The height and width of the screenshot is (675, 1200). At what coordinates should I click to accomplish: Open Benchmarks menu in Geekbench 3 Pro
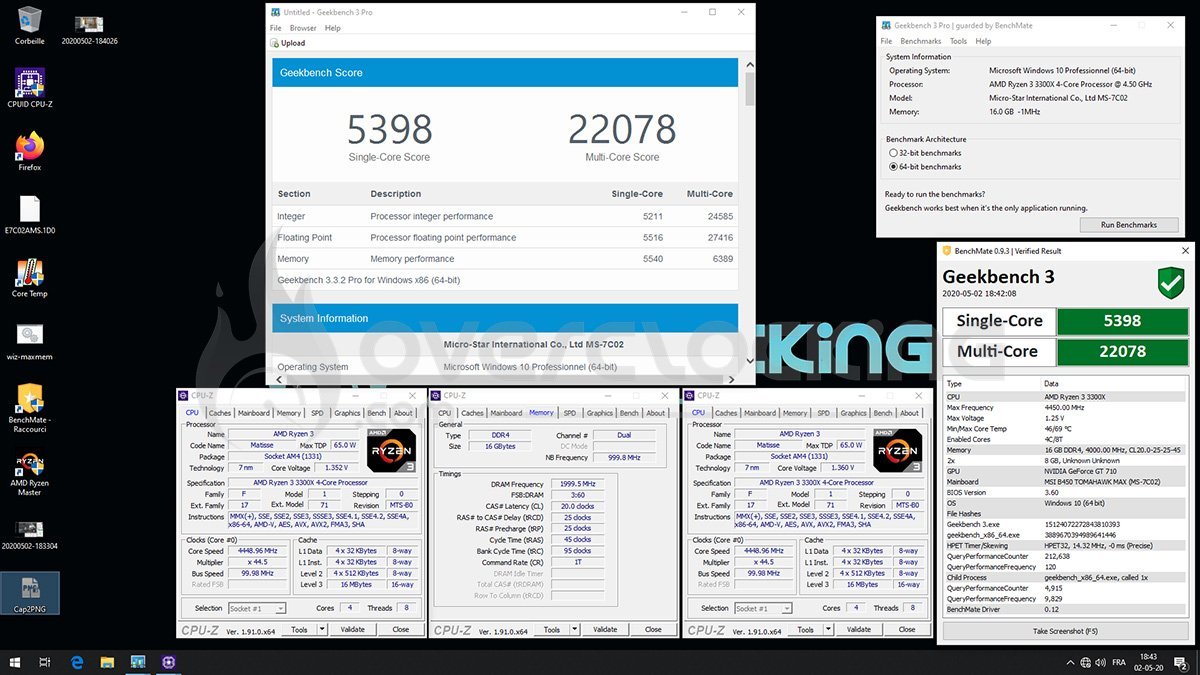pos(921,41)
